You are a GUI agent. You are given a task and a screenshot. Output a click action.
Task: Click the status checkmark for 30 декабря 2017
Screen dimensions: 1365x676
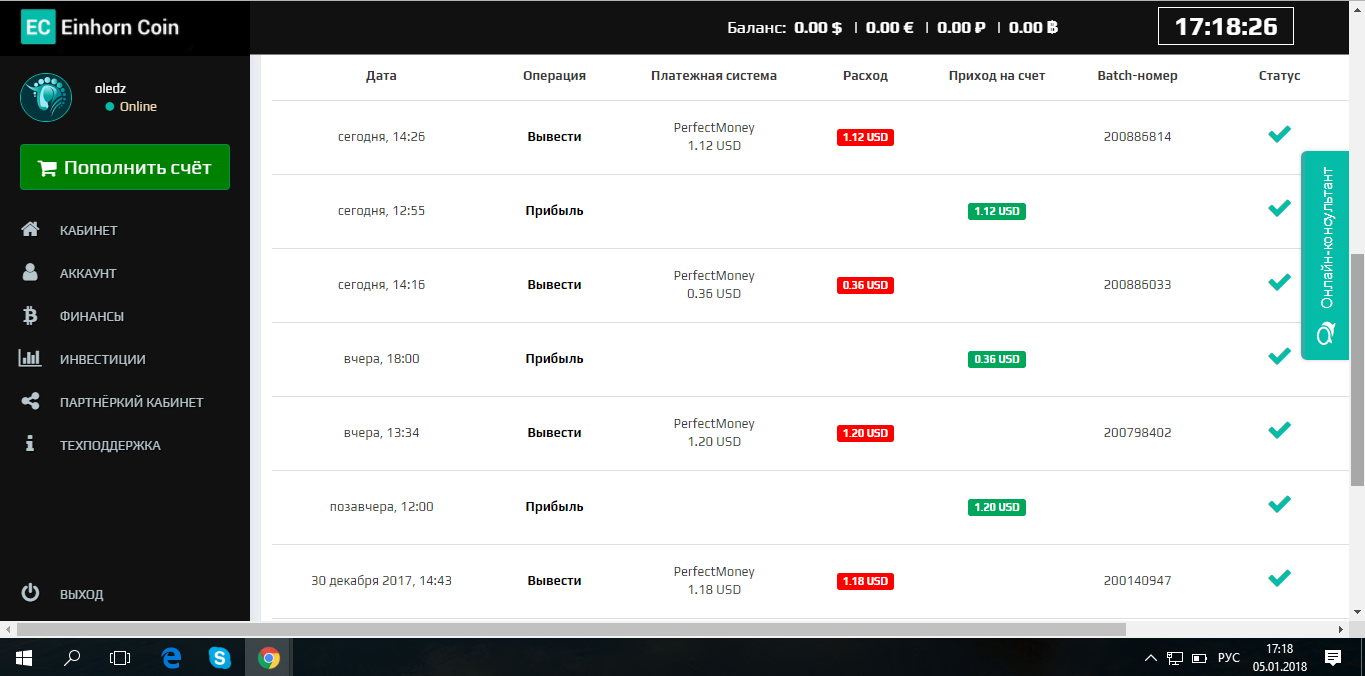(x=1279, y=578)
